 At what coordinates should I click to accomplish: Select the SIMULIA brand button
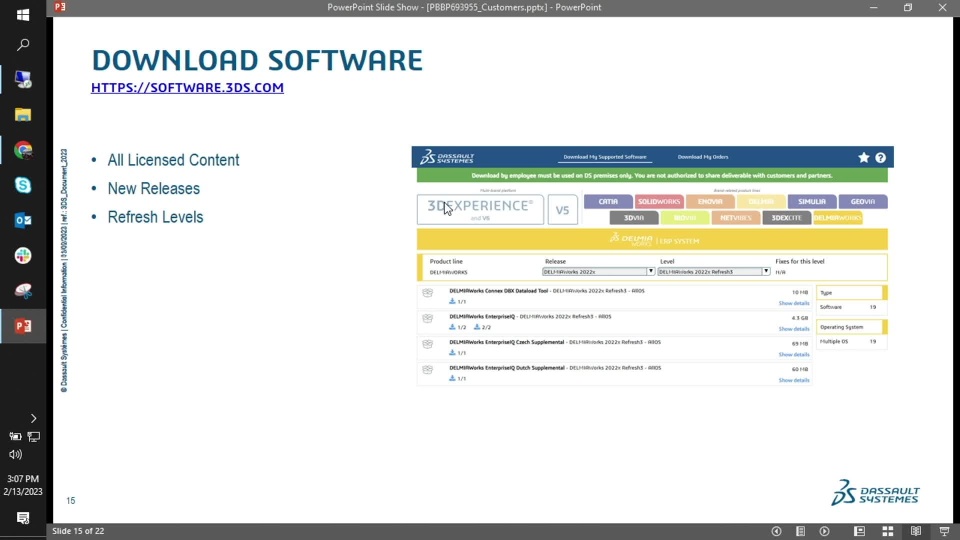click(812, 201)
